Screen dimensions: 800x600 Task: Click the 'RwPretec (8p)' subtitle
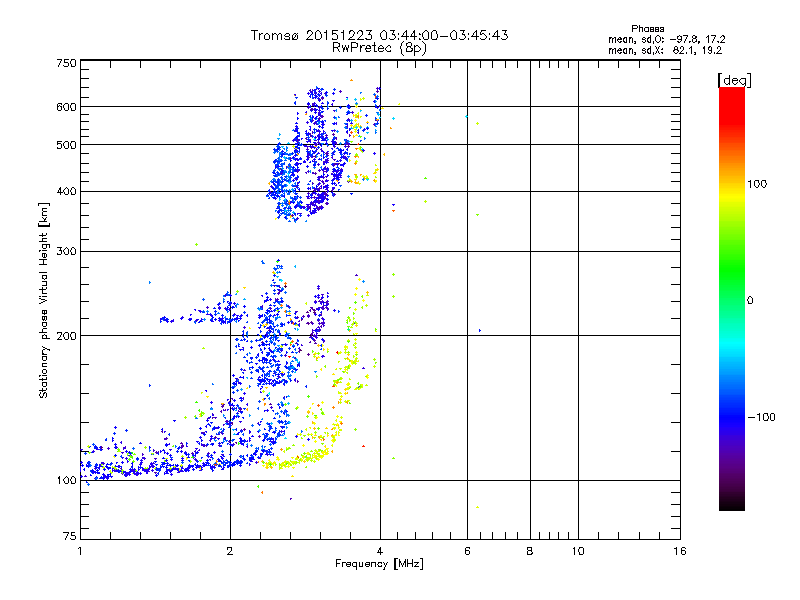tap(379, 48)
